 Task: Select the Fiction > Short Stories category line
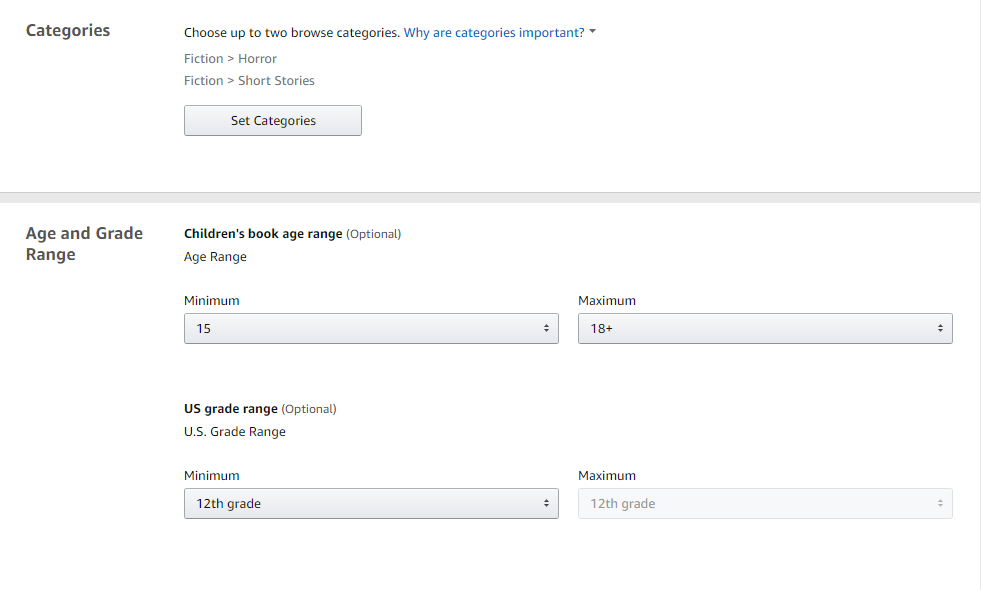pos(249,81)
